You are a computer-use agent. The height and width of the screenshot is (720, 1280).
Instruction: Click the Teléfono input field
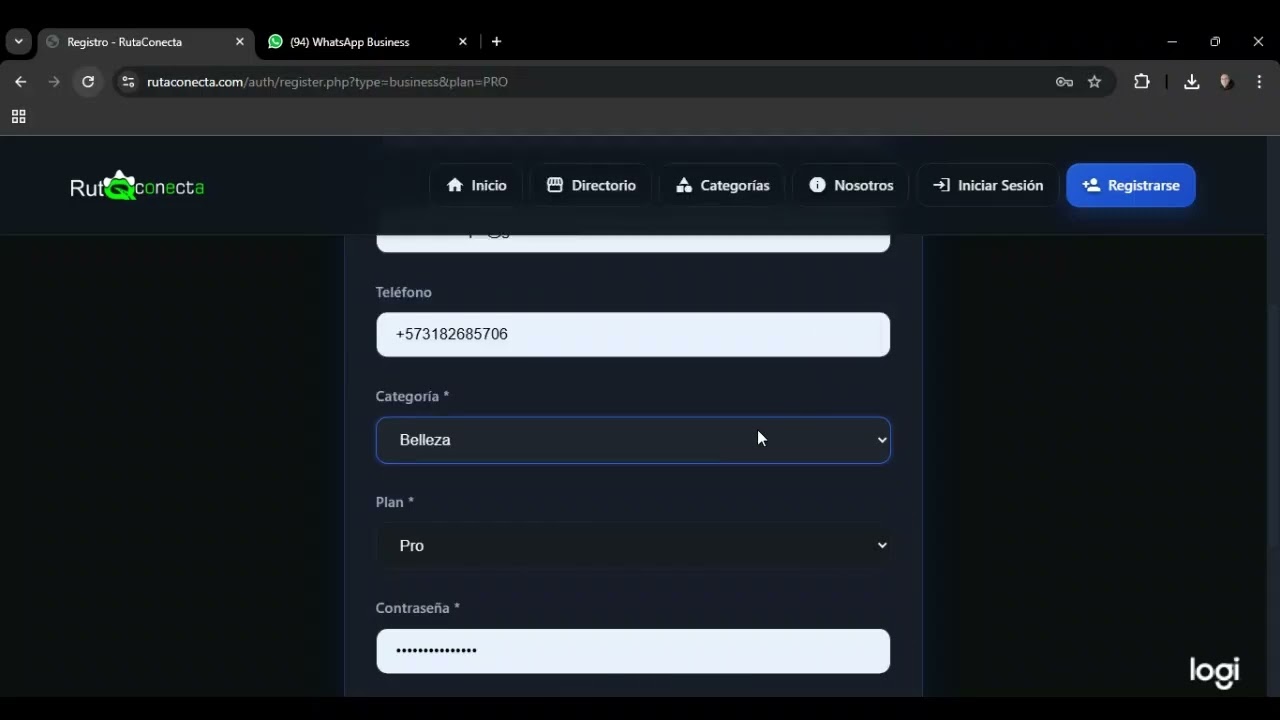pyautogui.click(x=633, y=334)
